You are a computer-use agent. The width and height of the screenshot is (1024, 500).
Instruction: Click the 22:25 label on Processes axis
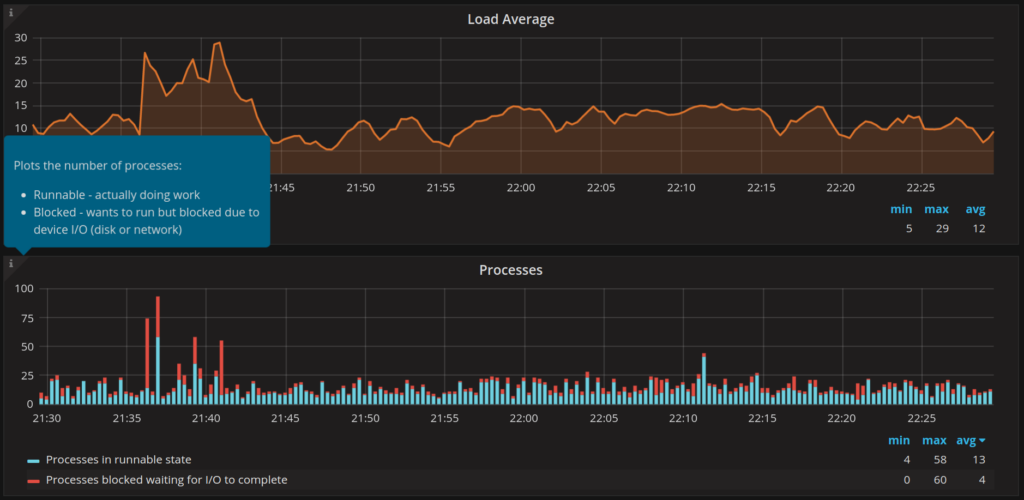point(922,418)
